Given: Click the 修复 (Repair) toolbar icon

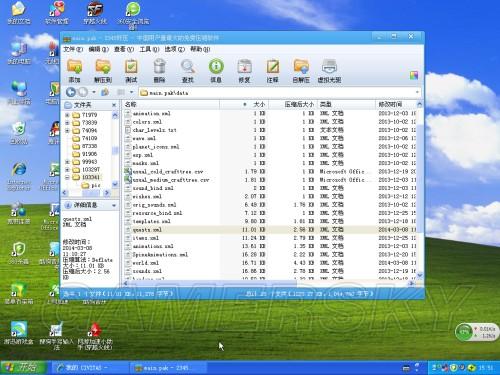Looking at the screenshot, I should (x=244, y=70).
